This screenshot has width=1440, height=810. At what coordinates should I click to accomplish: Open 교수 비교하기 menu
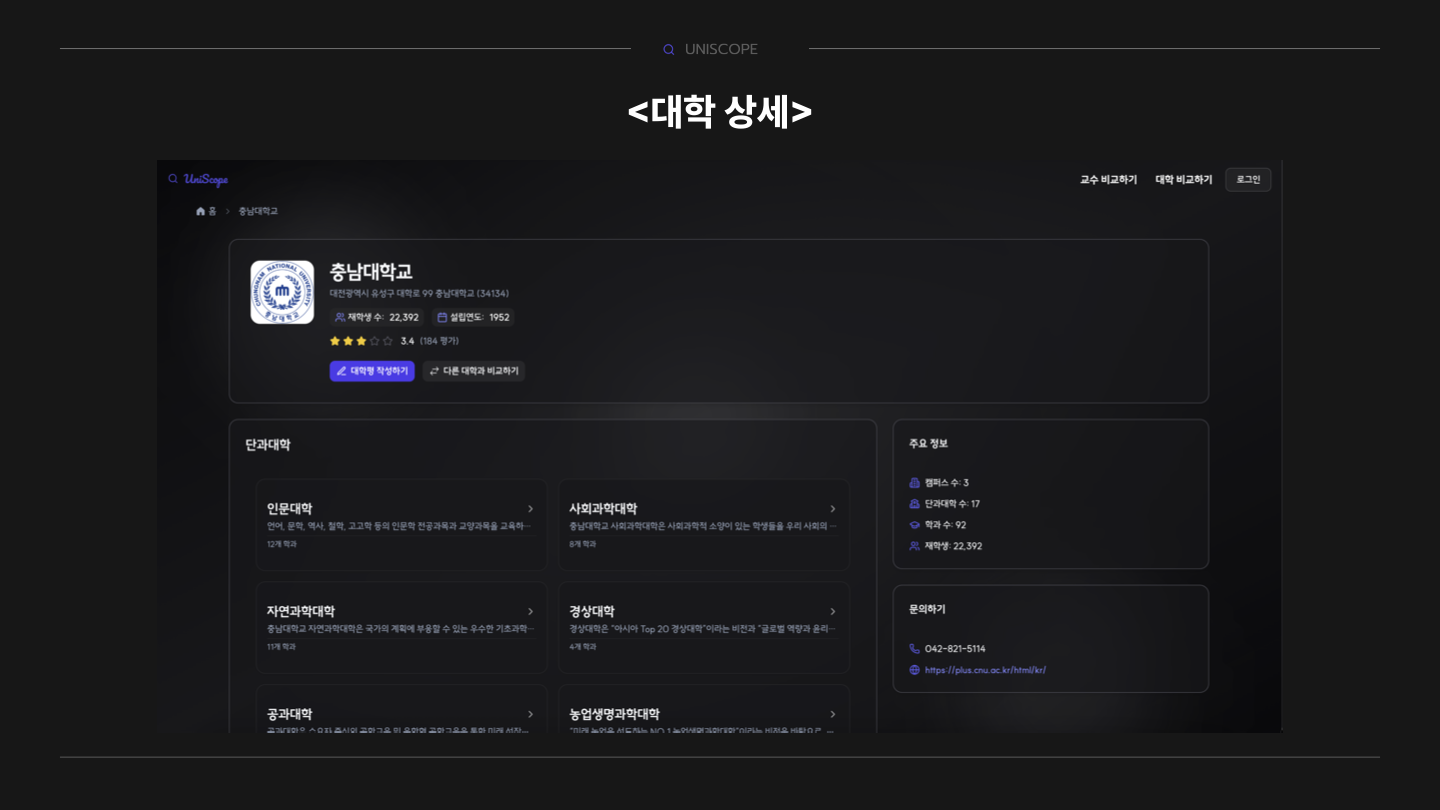tap(1108, 180)
